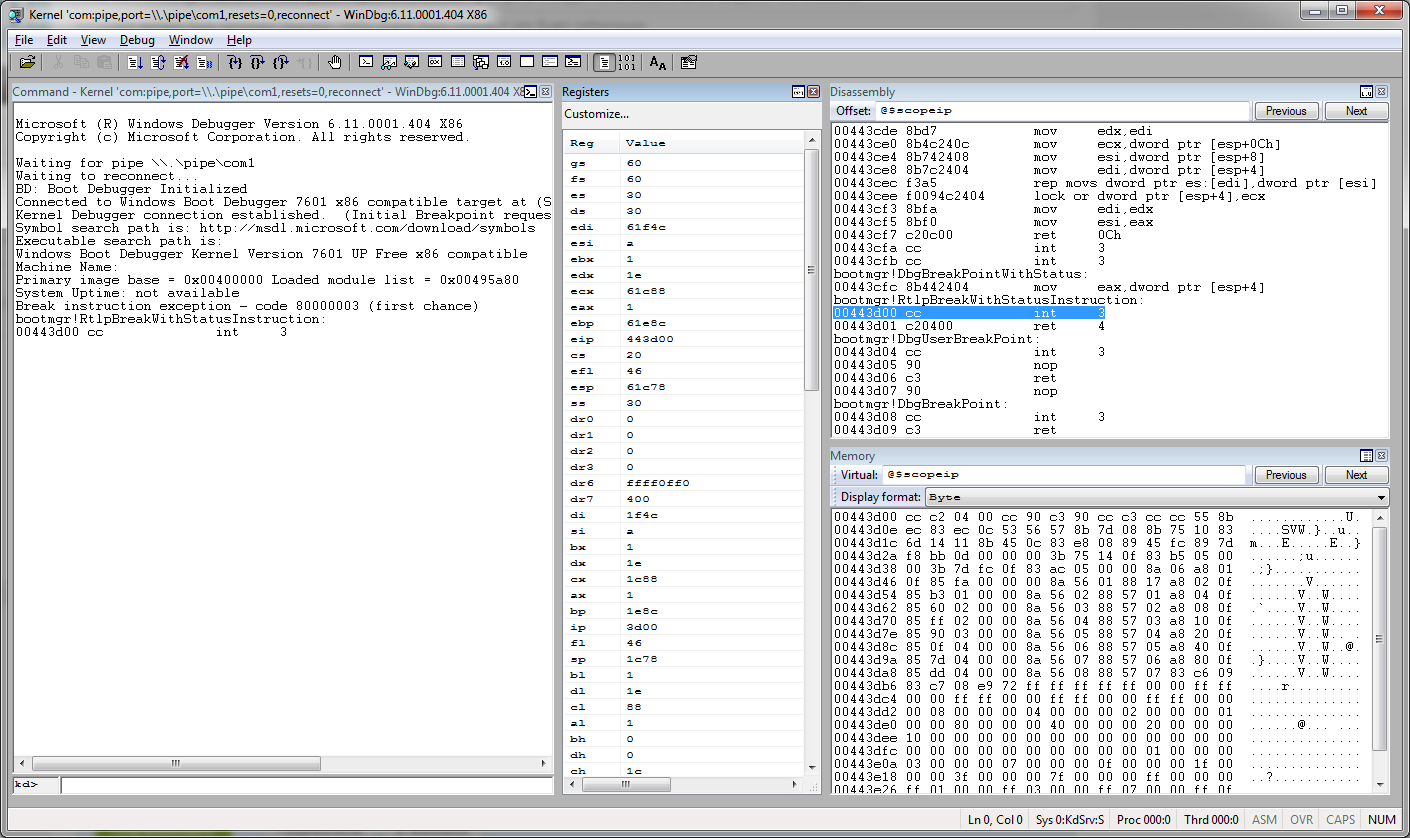Click the esp register value 61c78

pyautogui.click(x=645, y=387)
